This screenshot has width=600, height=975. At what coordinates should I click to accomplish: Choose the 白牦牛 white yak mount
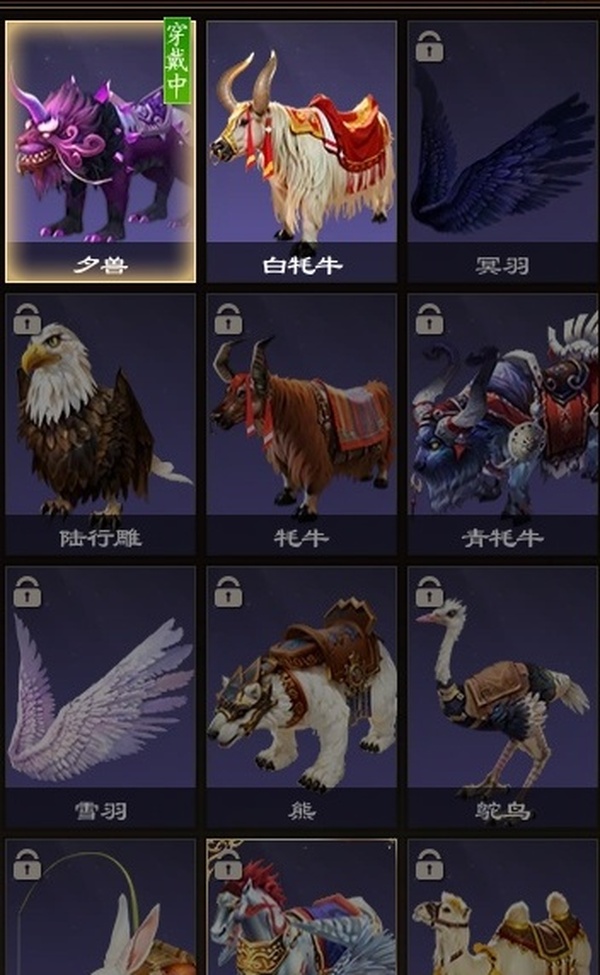[302, 152]
